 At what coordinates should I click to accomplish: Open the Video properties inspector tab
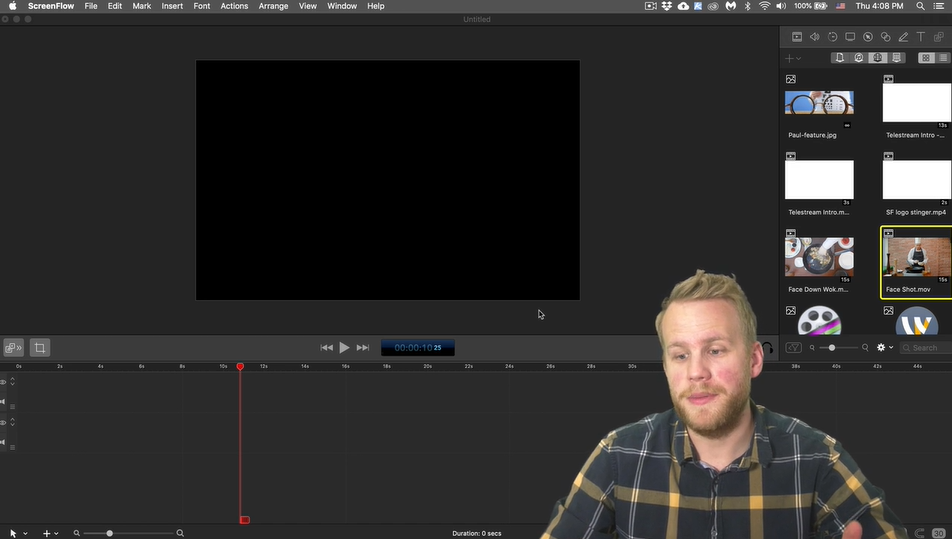(797, 37)
